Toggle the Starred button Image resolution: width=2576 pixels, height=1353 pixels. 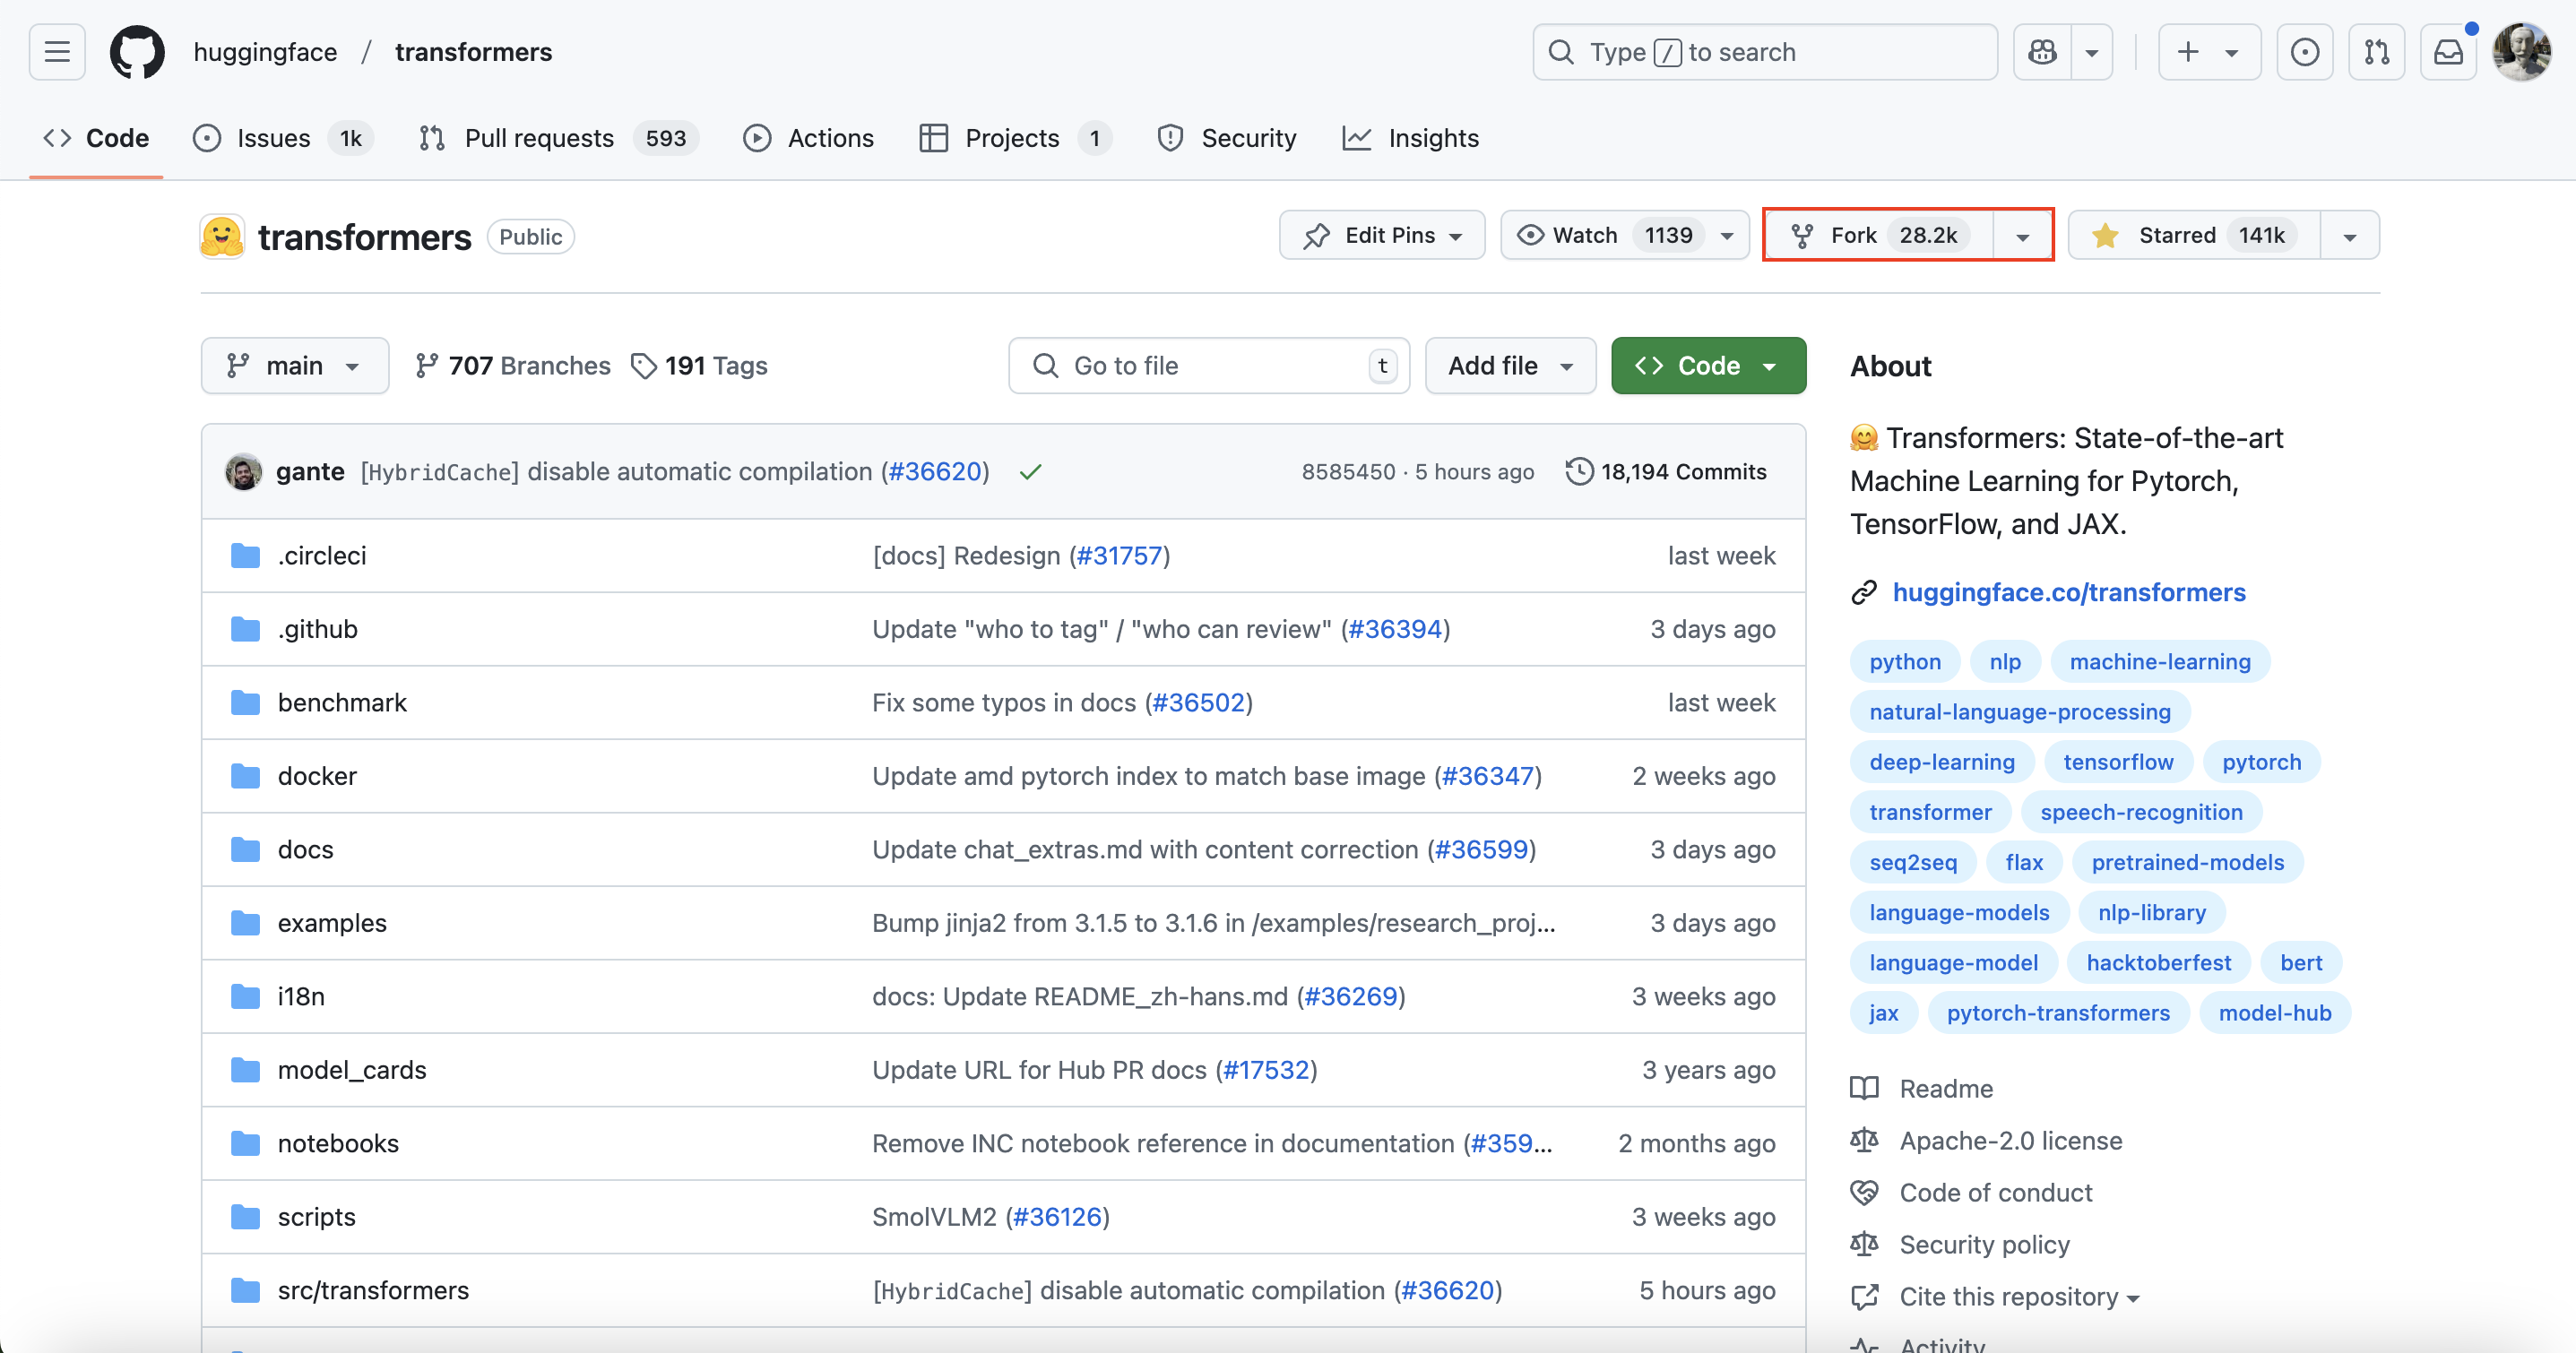click(2194, 235)
